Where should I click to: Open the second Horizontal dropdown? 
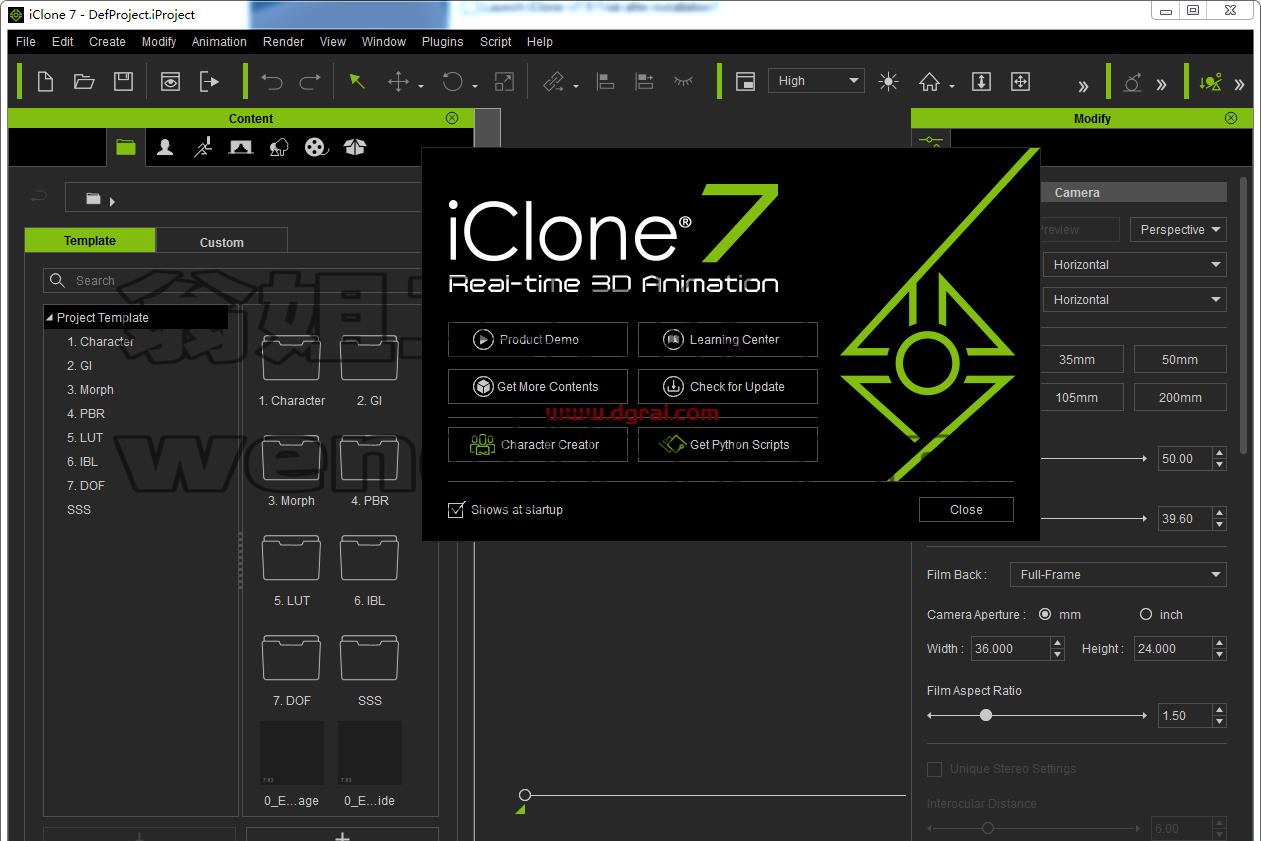coord(1135,300)
